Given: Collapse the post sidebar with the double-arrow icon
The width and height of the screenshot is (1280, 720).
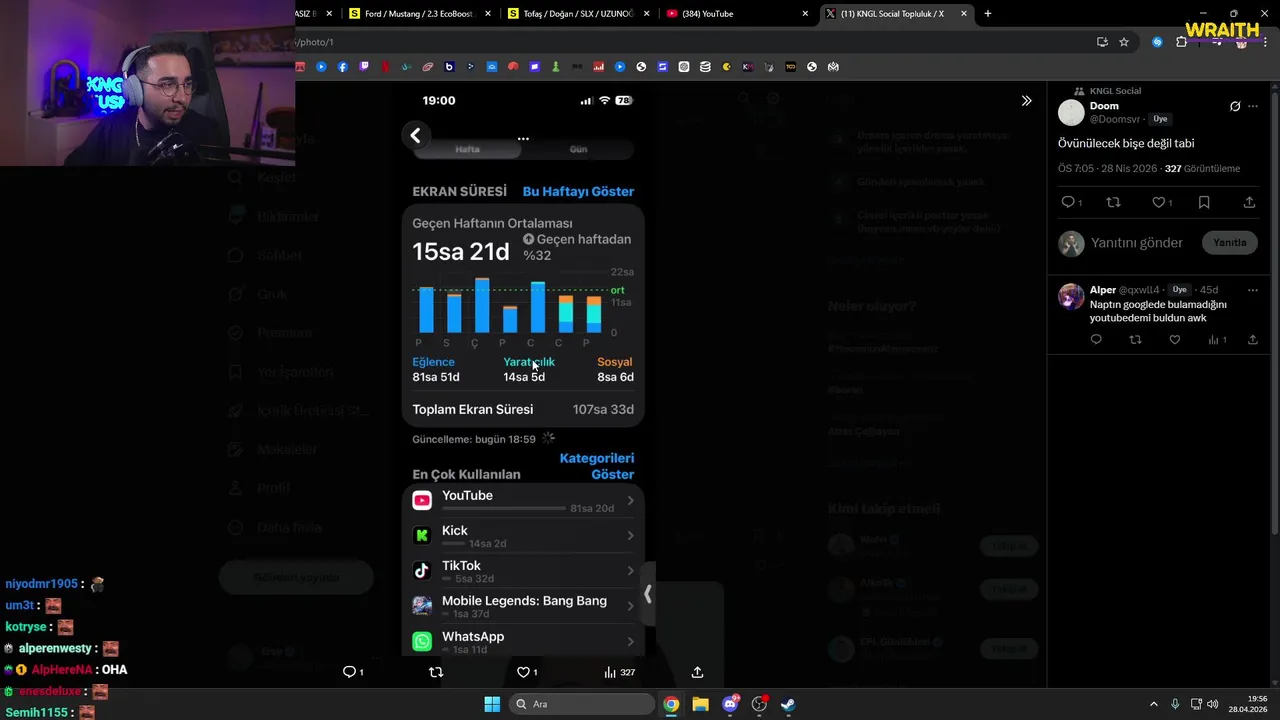Looking at the screenshot, I should click(x=1026, y=101).
